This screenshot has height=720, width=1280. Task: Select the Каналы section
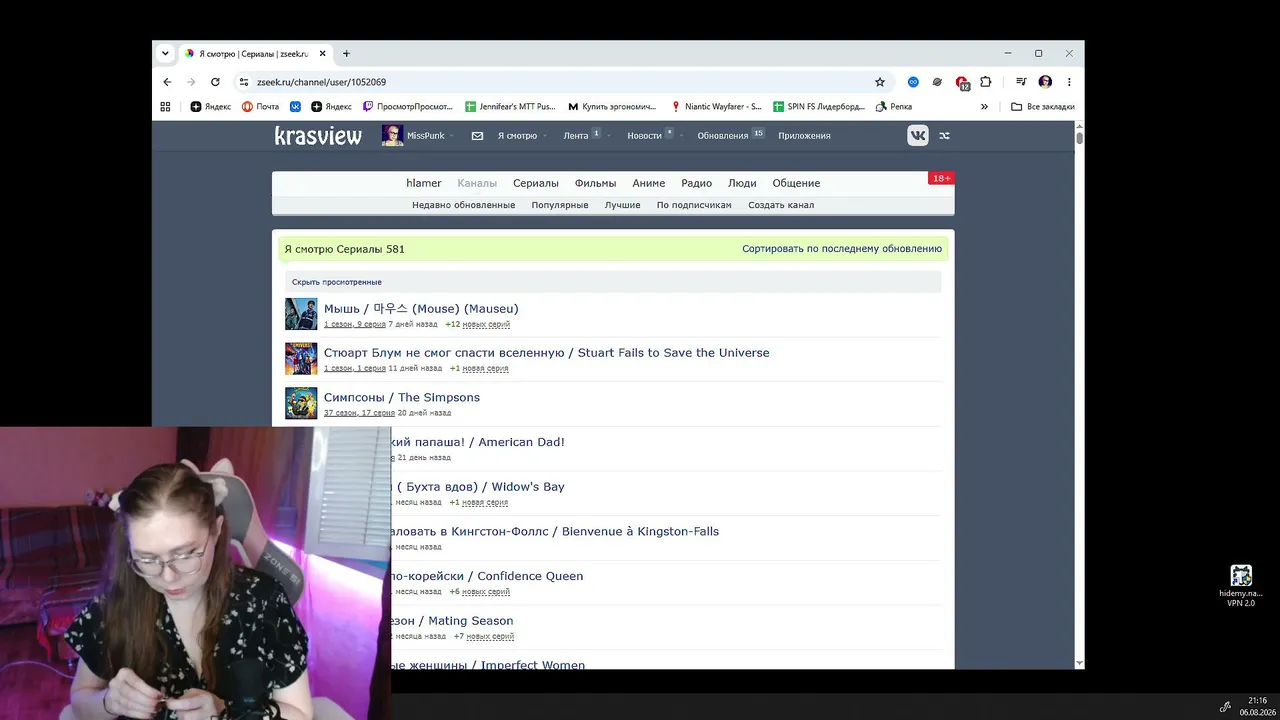pyautogui.click(x=477, y=183)
